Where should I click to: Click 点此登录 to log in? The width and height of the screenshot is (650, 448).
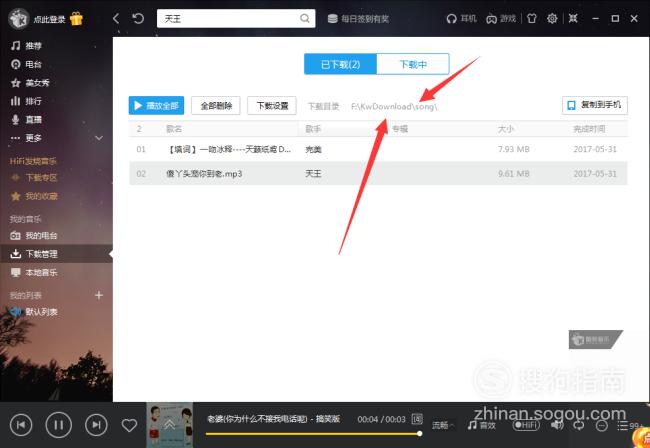(49, 19)
